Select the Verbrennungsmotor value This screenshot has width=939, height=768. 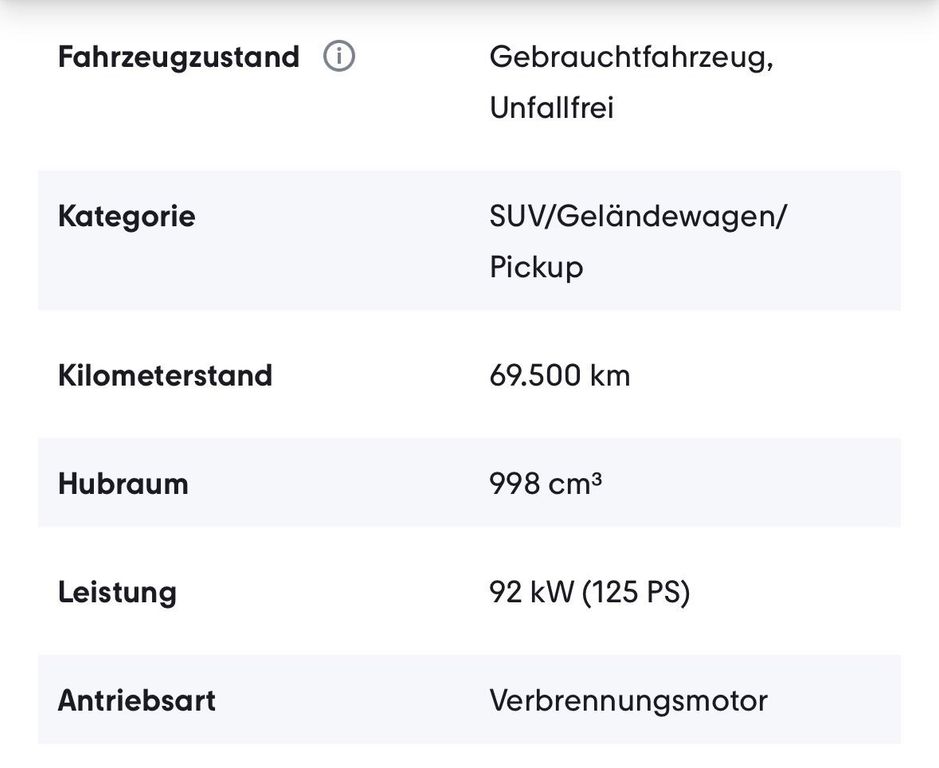point(628,700)
